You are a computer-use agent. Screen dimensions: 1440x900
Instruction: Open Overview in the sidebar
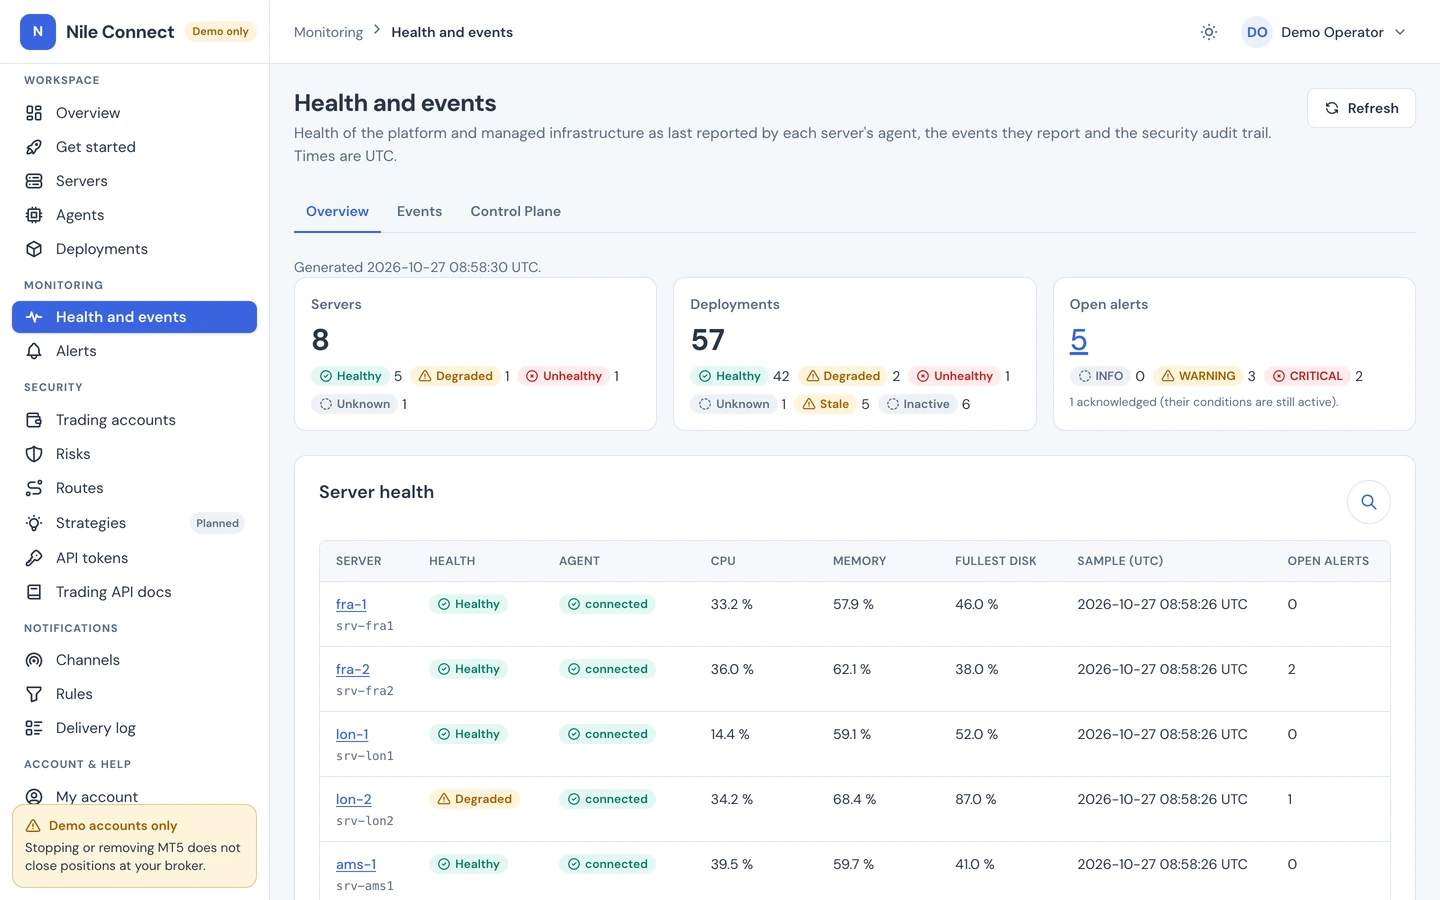click(134, 113)
